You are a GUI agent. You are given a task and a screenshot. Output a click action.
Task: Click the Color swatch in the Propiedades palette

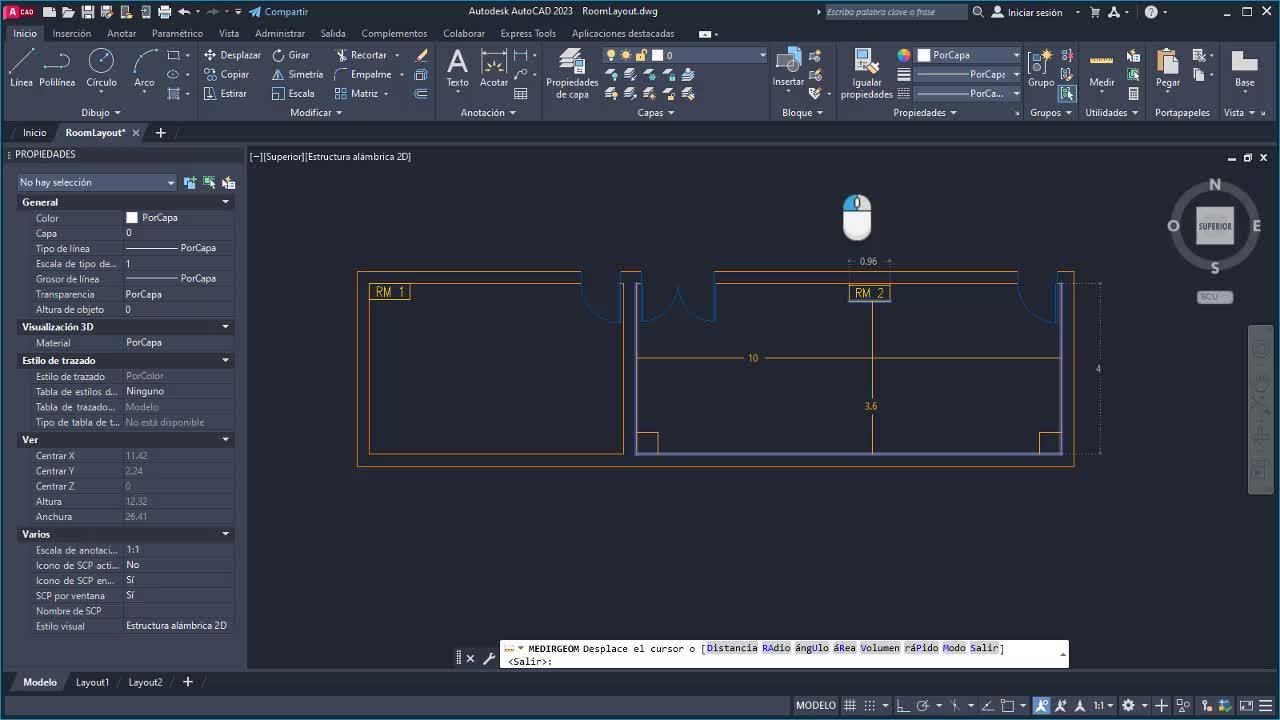coord(133,217)
